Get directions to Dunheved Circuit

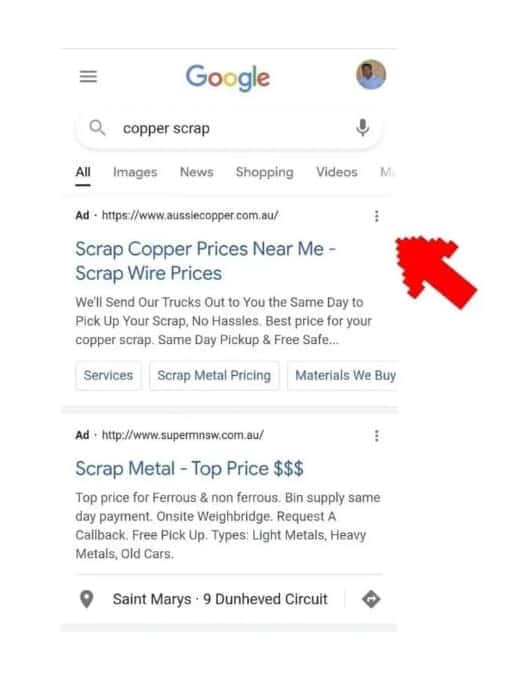(371, 599)
